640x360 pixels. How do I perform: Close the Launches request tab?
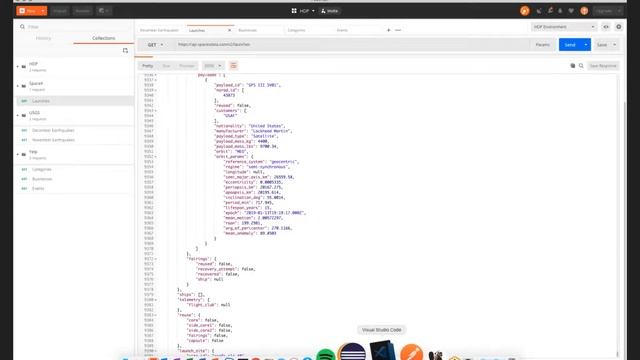coord(229,30)
